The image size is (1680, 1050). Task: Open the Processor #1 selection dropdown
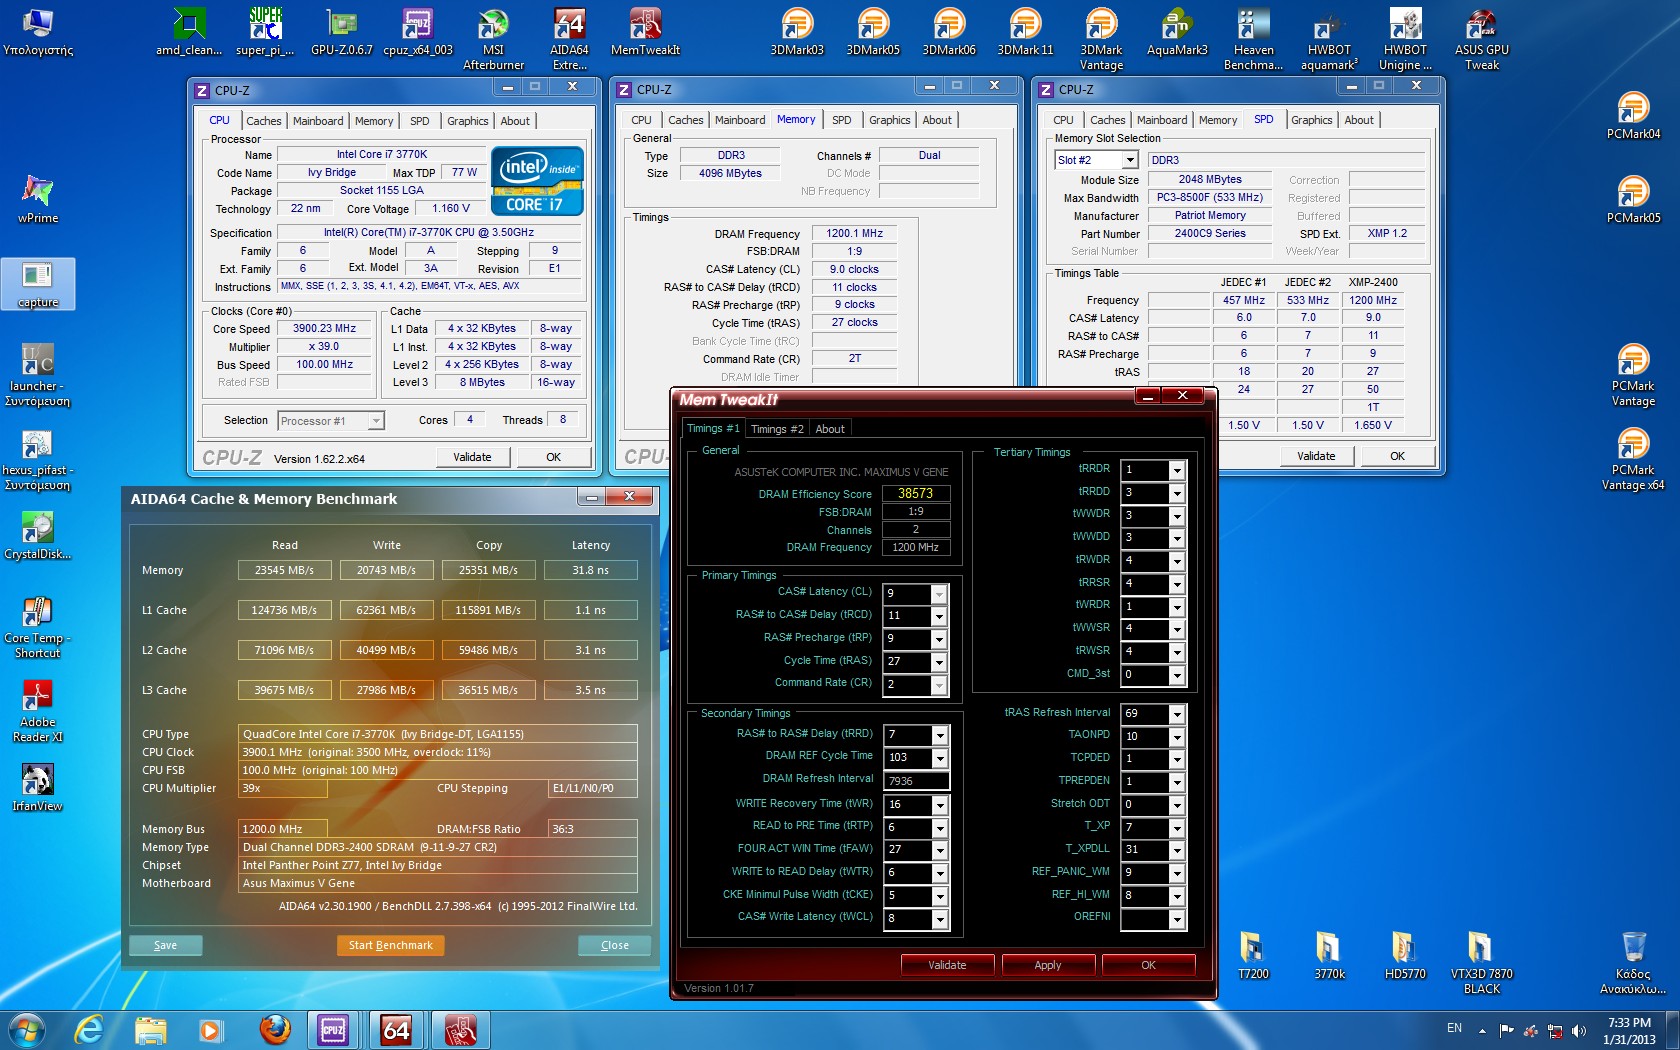[376, 421]
